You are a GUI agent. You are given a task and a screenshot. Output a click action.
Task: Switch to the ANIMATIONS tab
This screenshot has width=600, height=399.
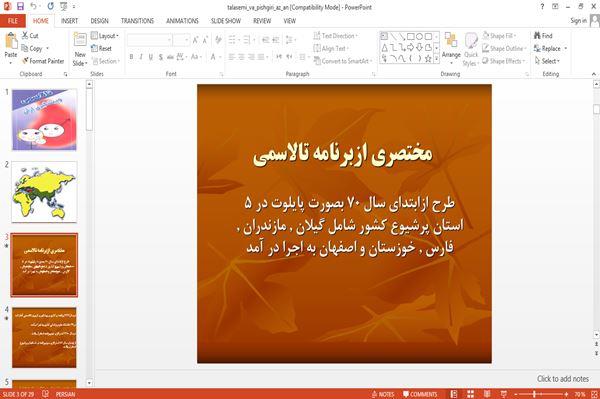[x=182, y=21]
